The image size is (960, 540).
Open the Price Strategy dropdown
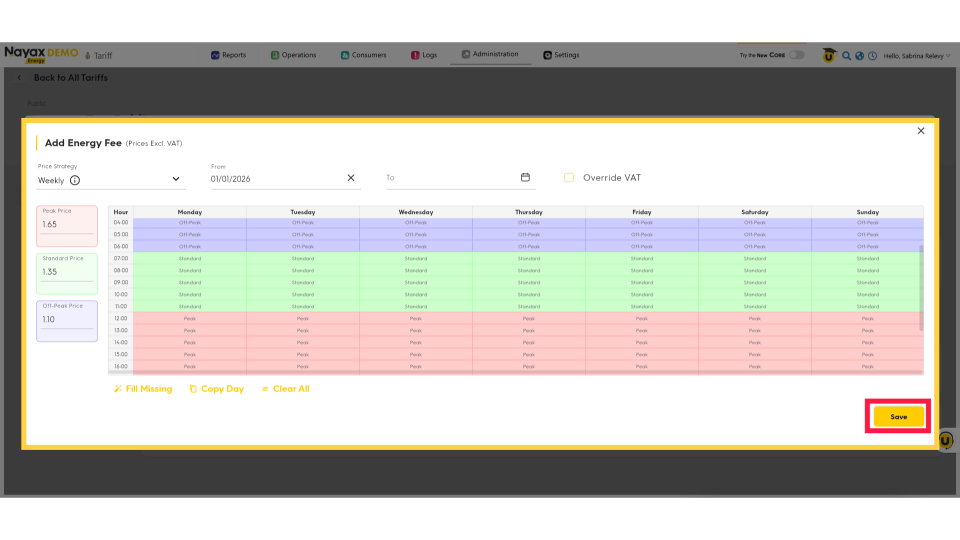tap(176, 179)
